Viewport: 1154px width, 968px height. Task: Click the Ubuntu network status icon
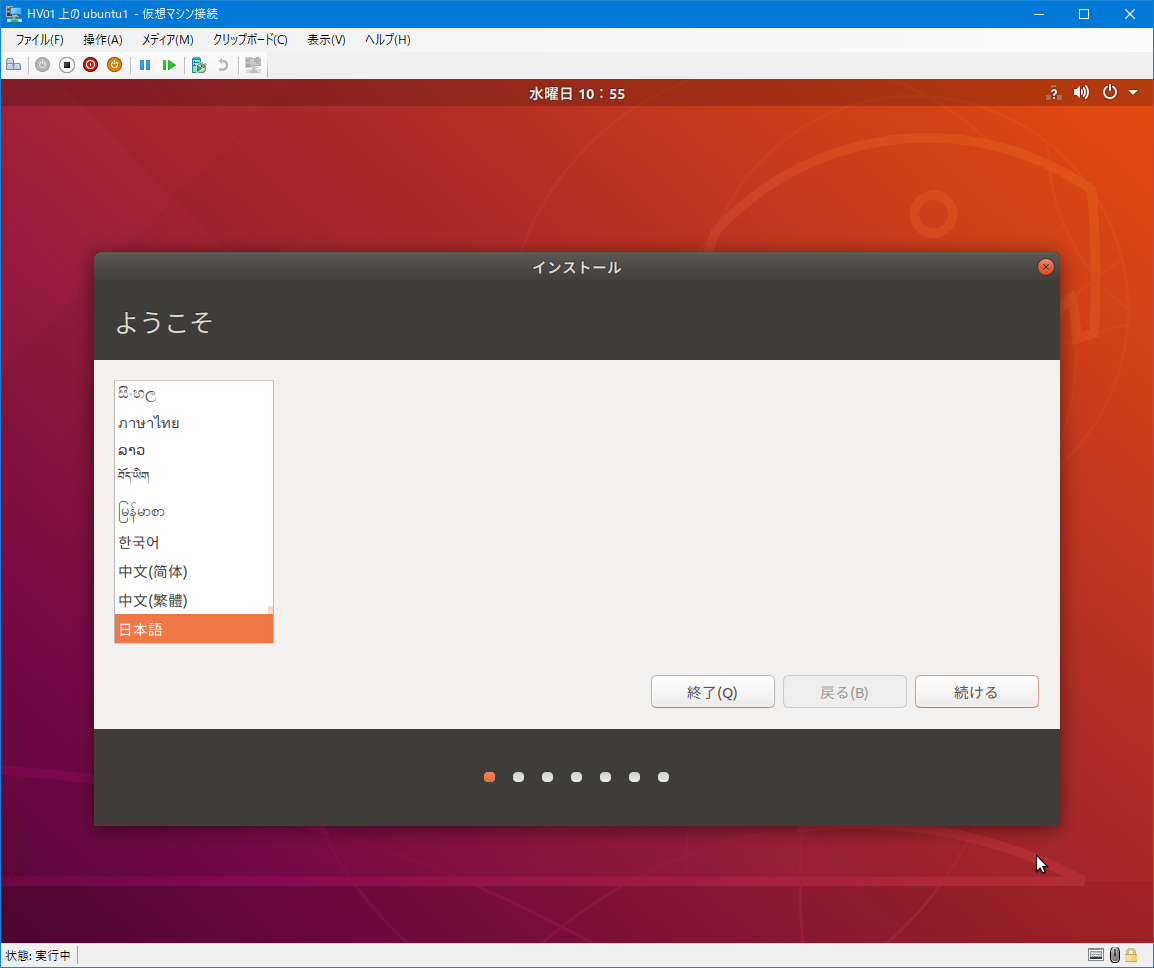(x=1053, y=93)
